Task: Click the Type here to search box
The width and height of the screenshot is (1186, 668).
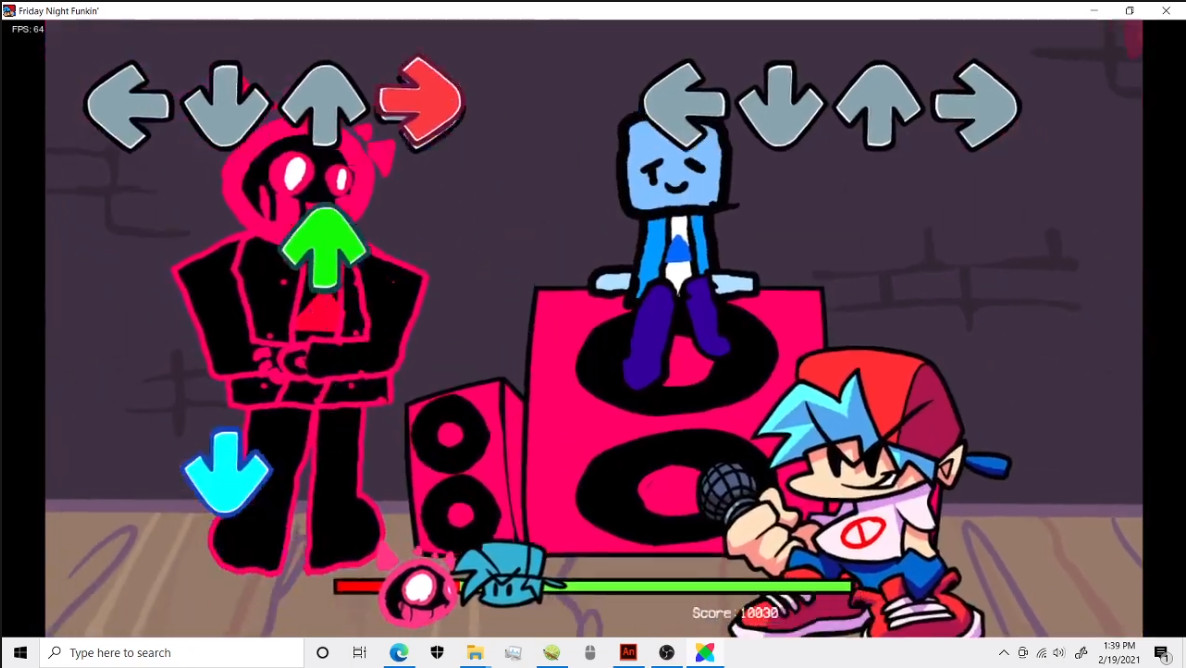Action: pos(172,652)
